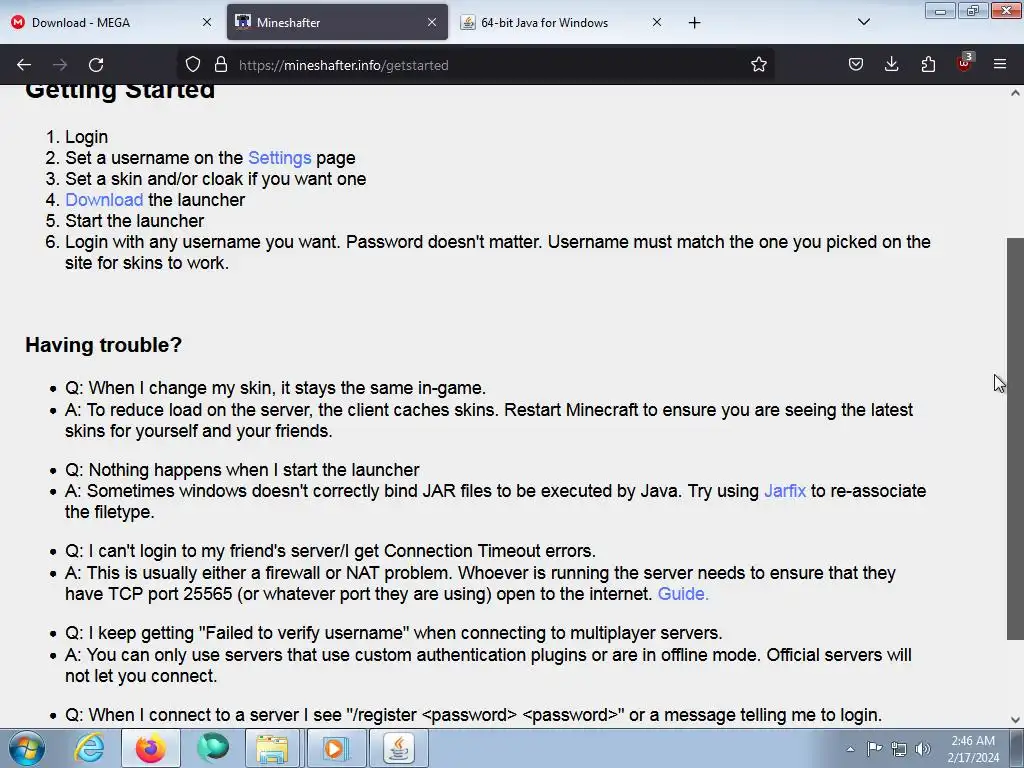Open the port forwarding Guide link

[683, 594]
